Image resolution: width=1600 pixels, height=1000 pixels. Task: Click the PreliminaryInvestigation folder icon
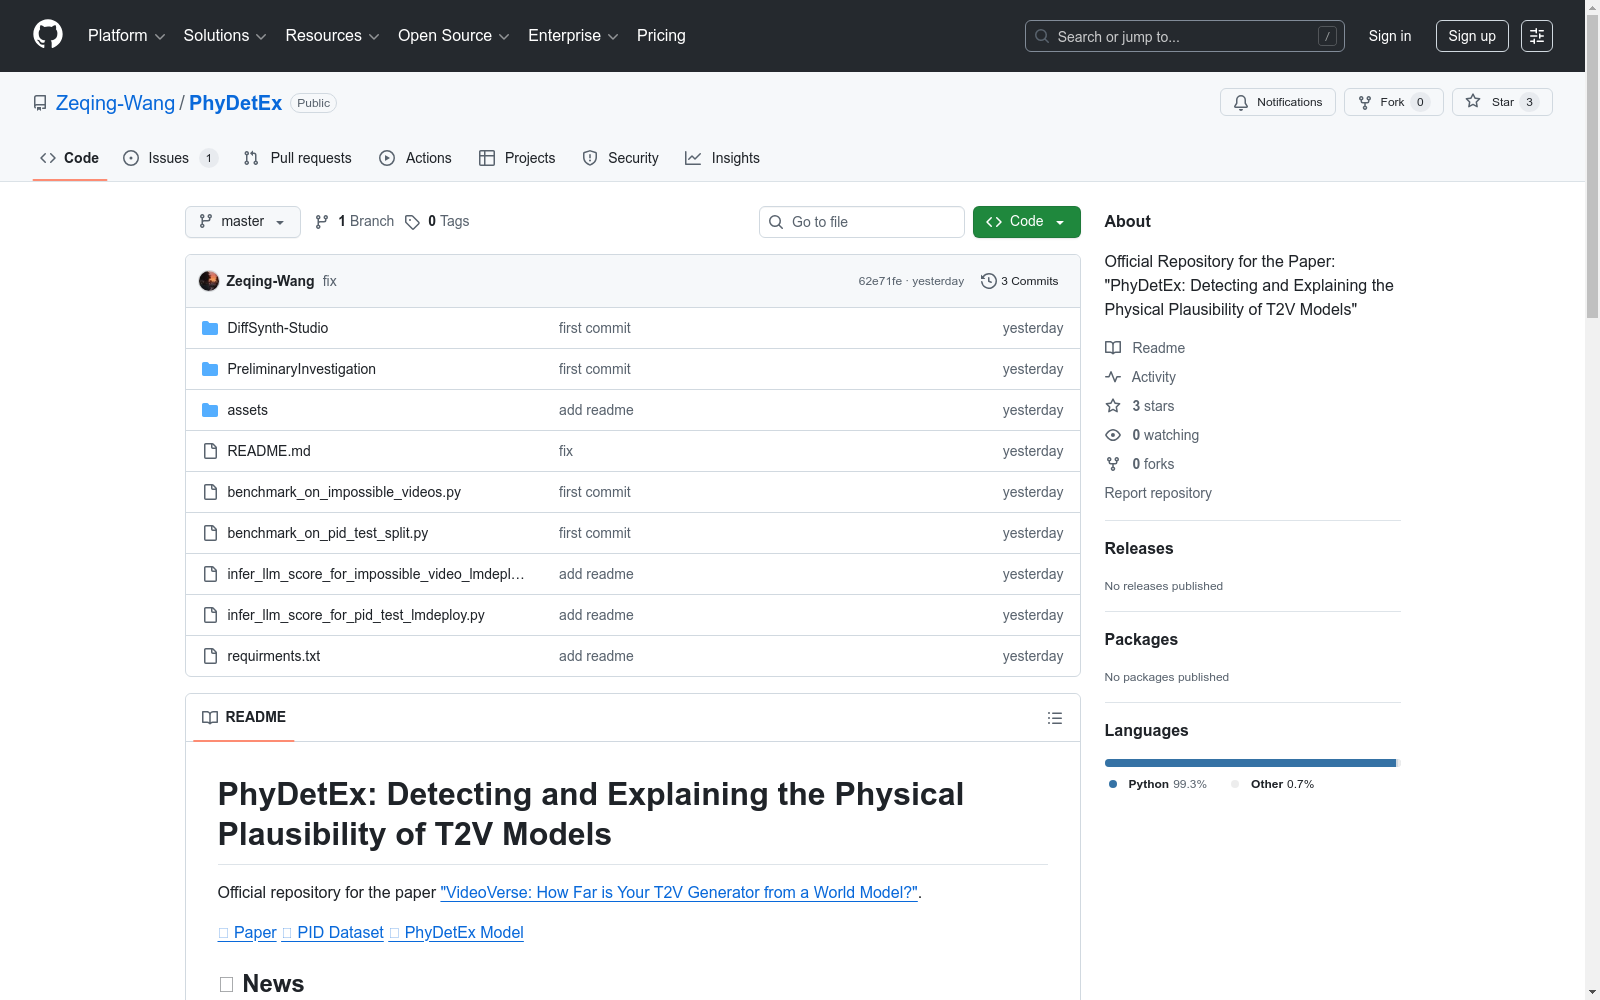click(210, 369)
